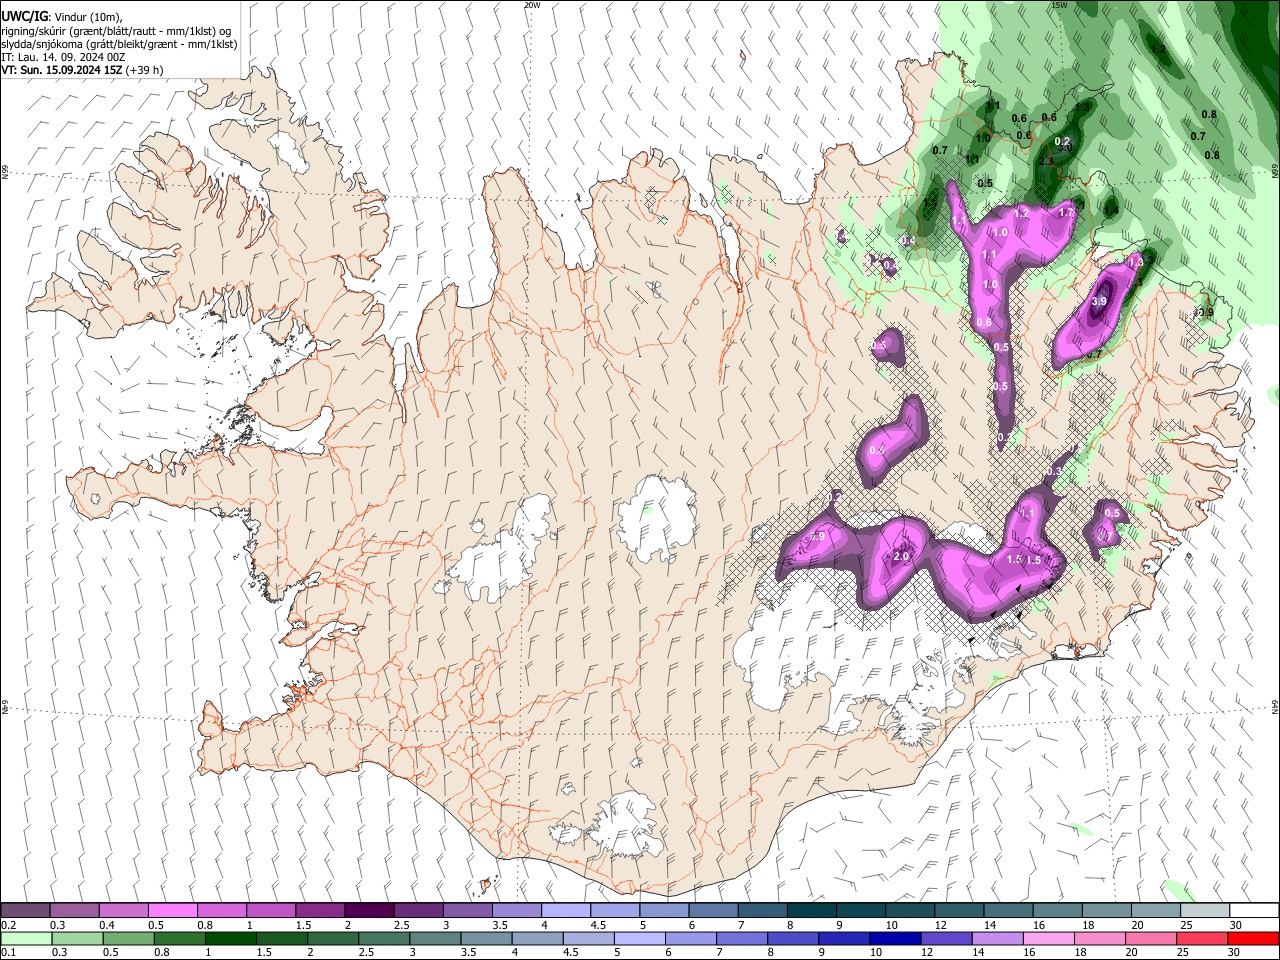Click the pale lavender 4–4.5 swatch on snow scale
The image size is (1280, 960).
(x=565, y=910)
